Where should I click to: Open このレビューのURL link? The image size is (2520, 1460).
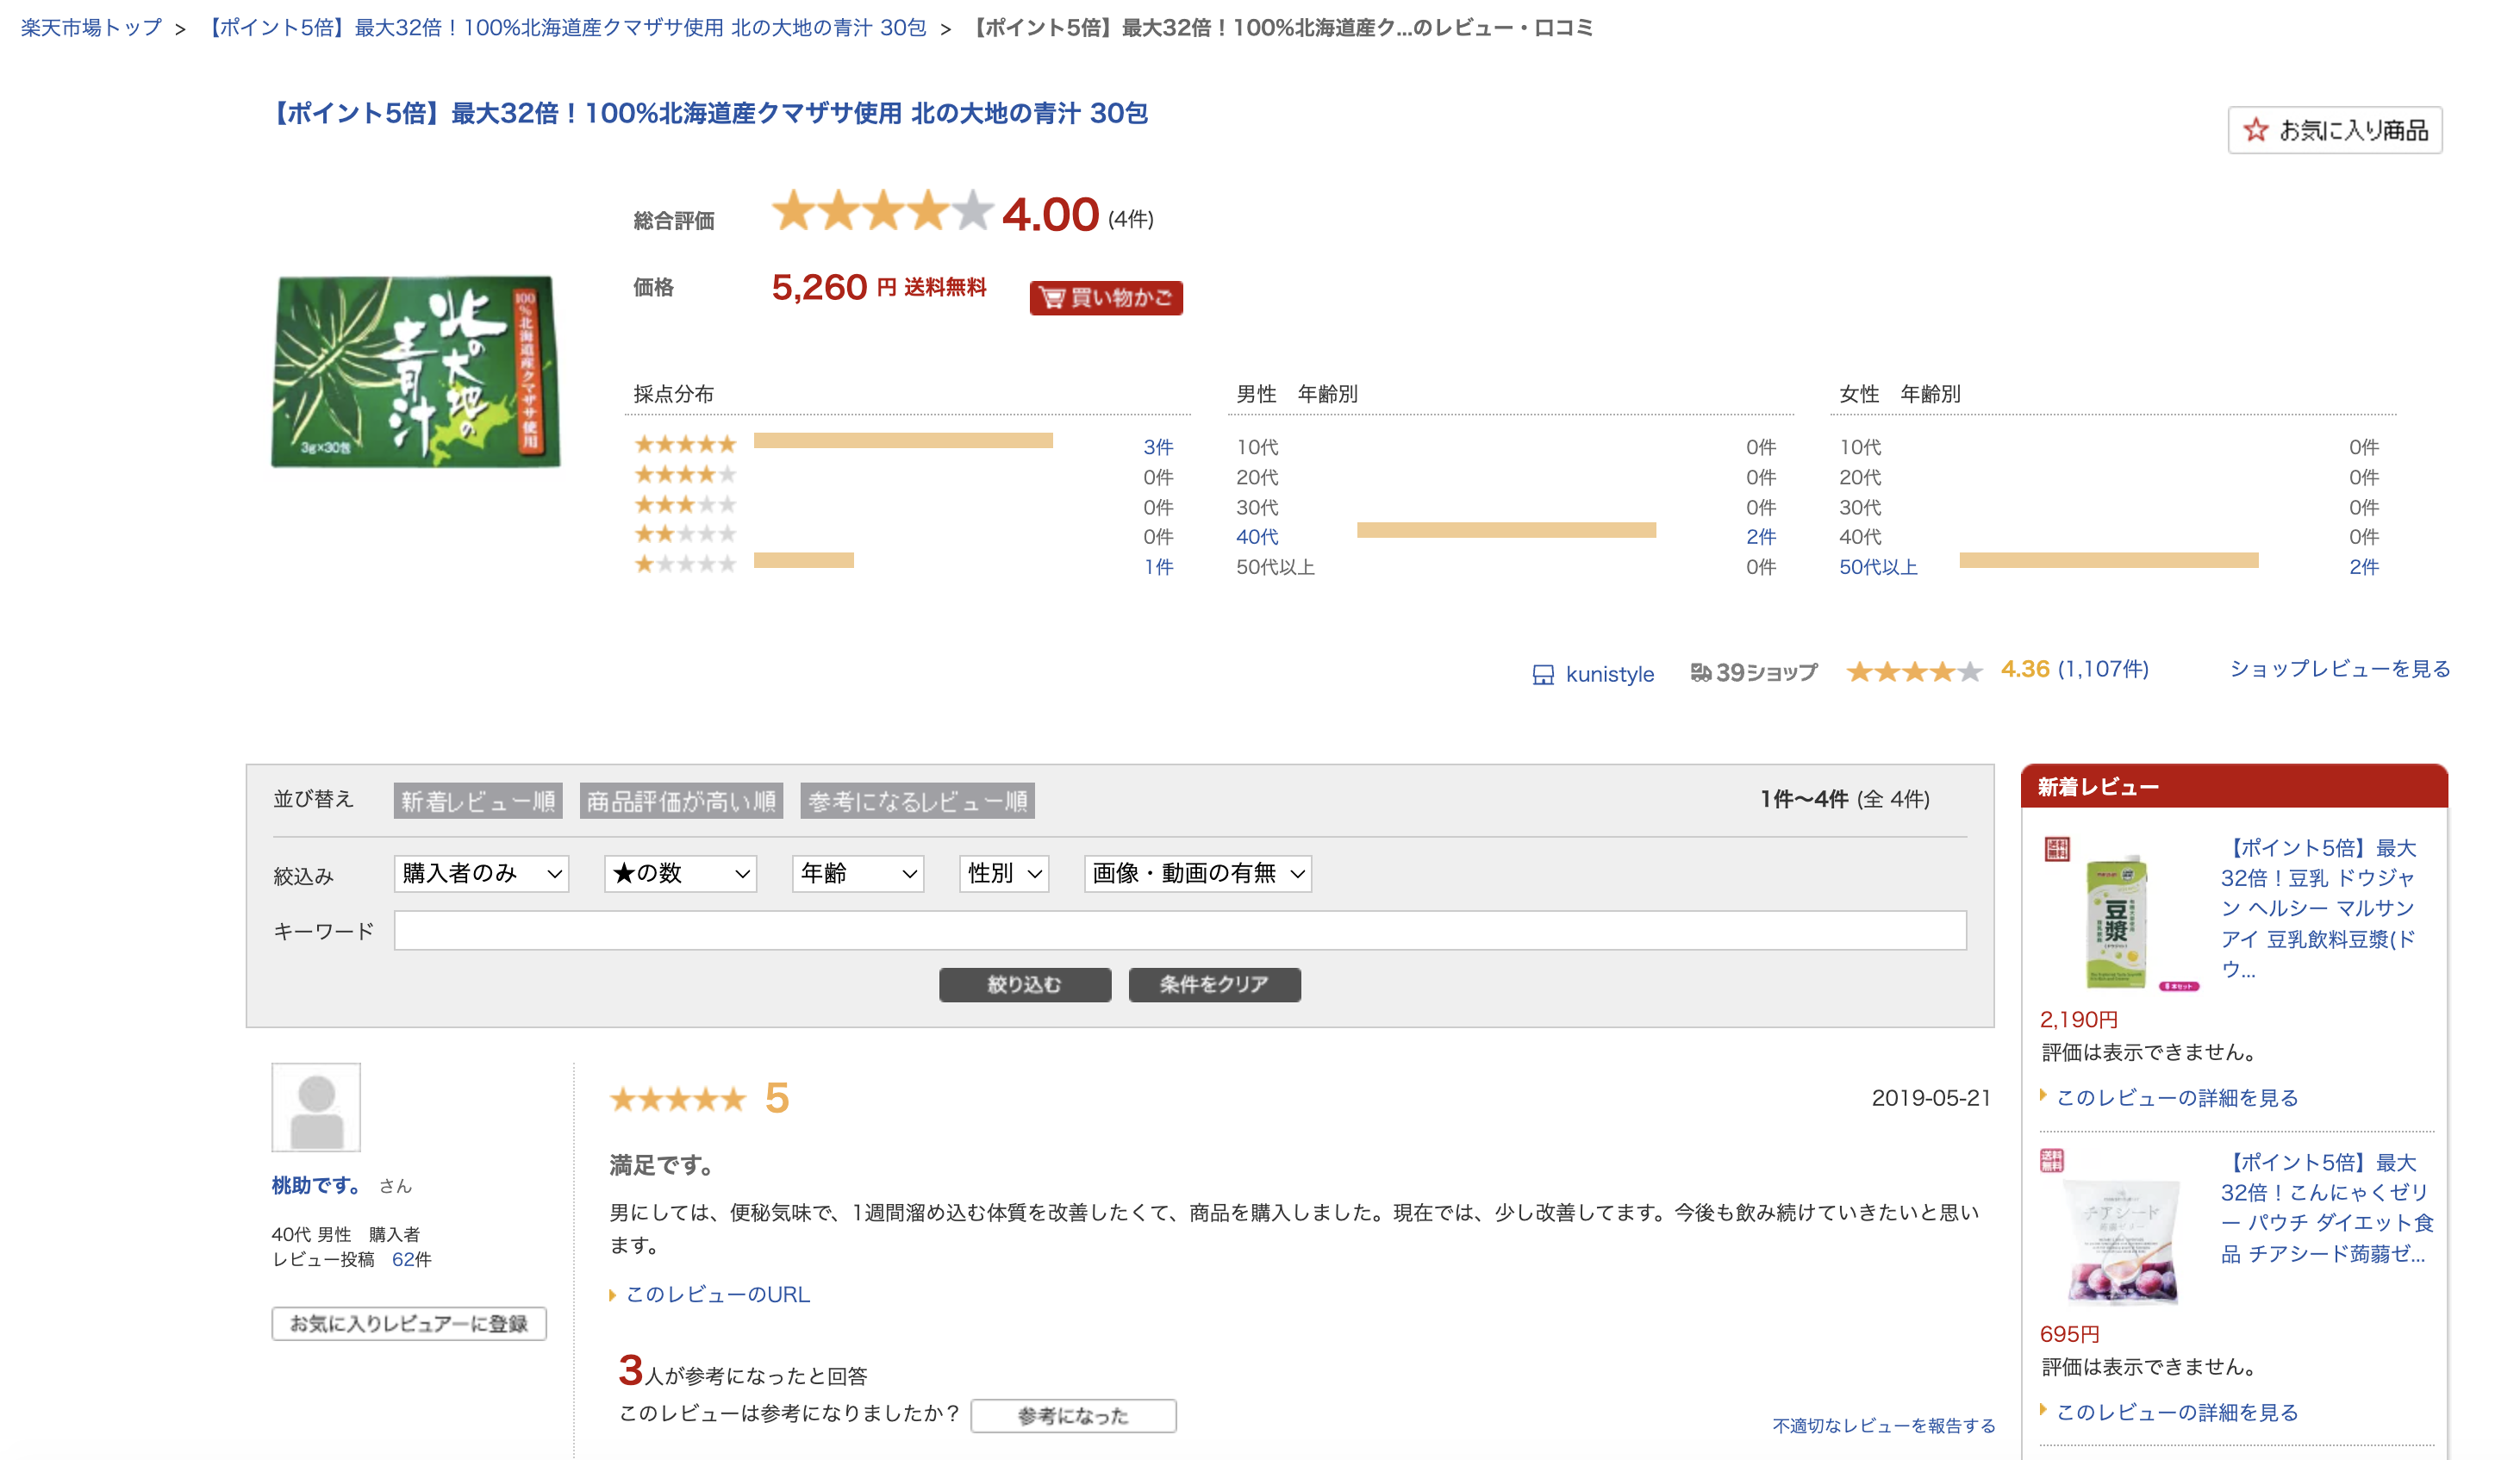click(x=717, y=1294)
